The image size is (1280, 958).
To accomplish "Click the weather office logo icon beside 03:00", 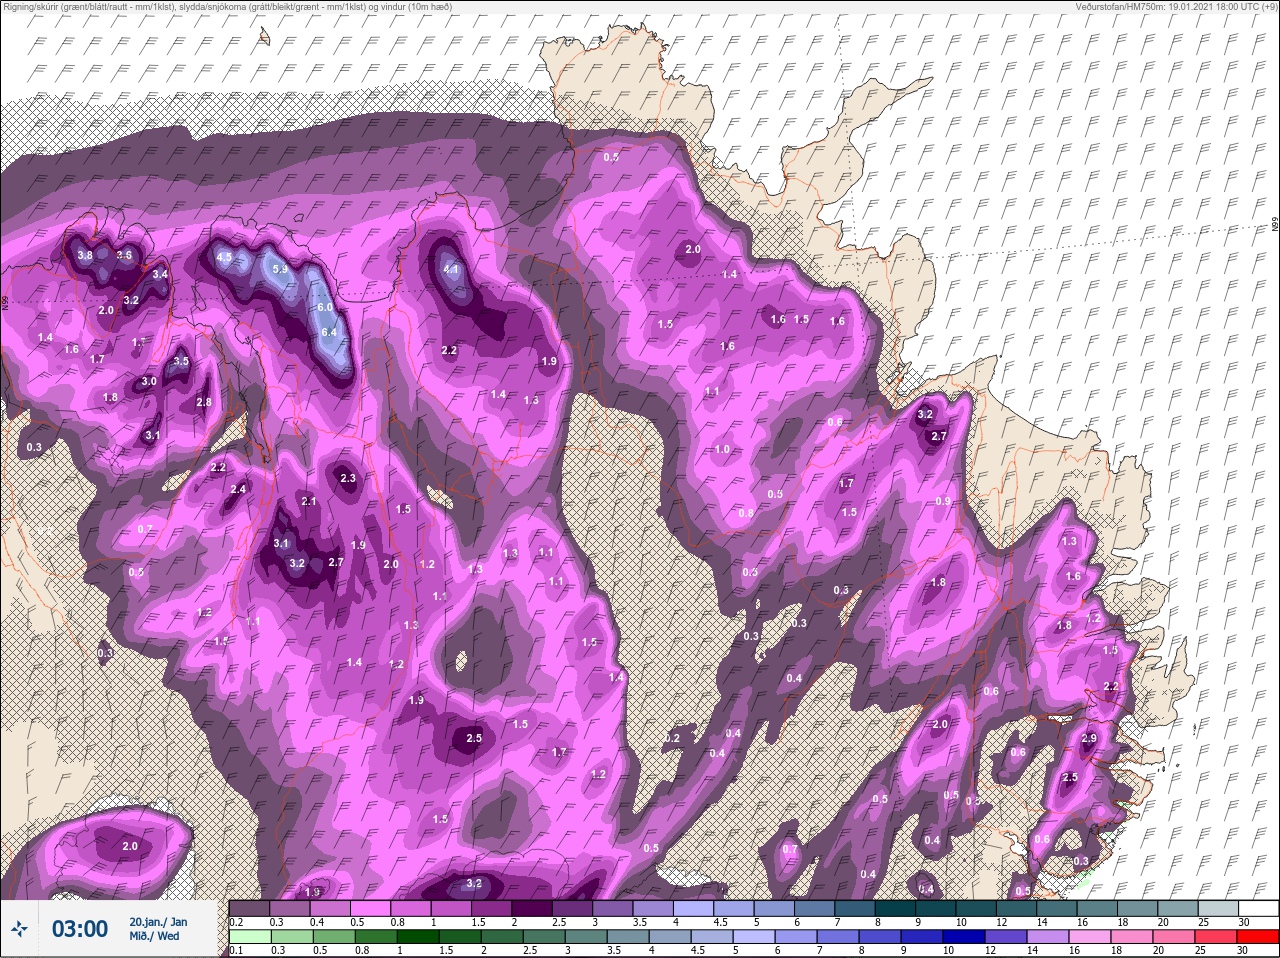I will click(20, 929).
